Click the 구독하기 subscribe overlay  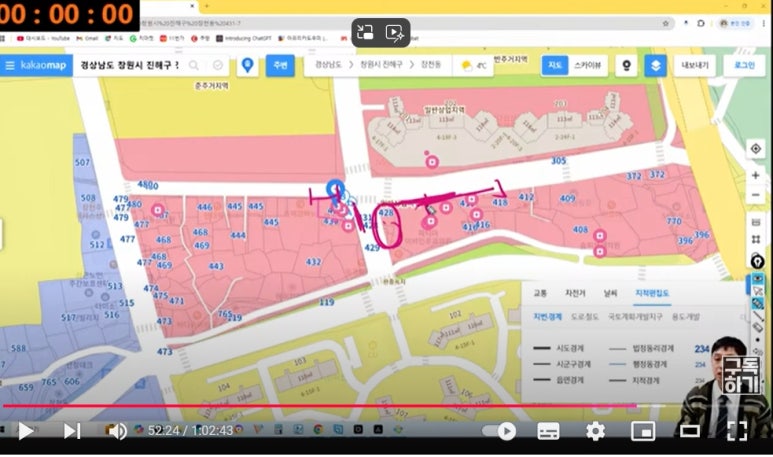coord(740,375)
